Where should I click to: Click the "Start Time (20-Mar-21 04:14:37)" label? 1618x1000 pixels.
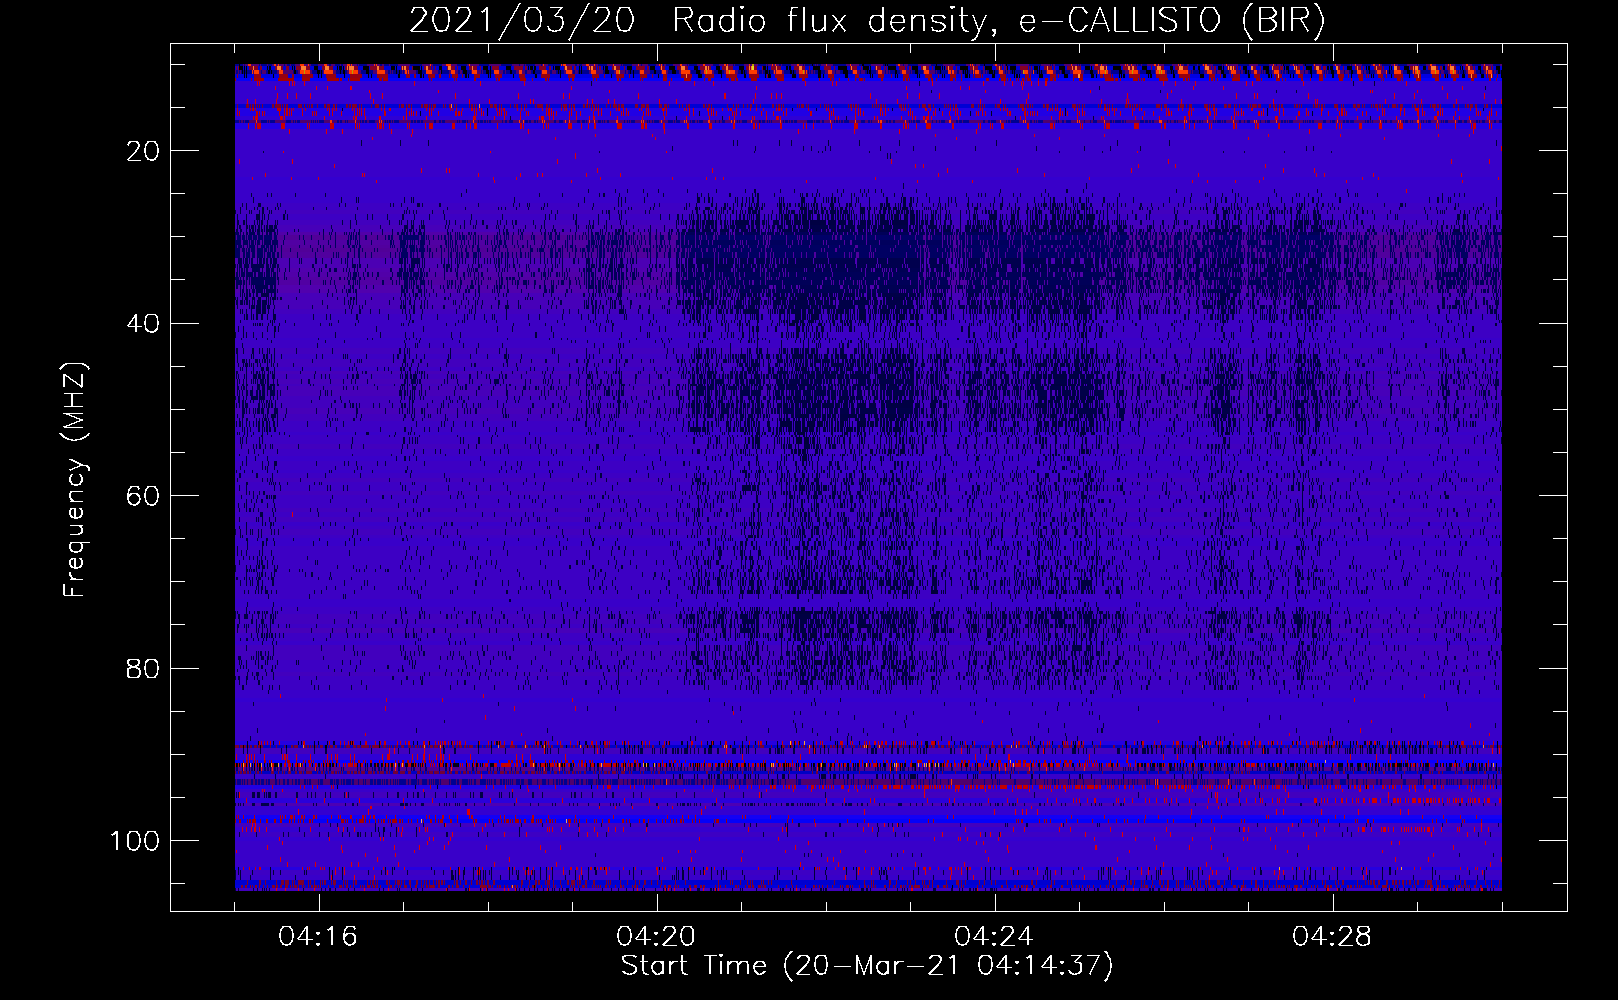point(867,966)
